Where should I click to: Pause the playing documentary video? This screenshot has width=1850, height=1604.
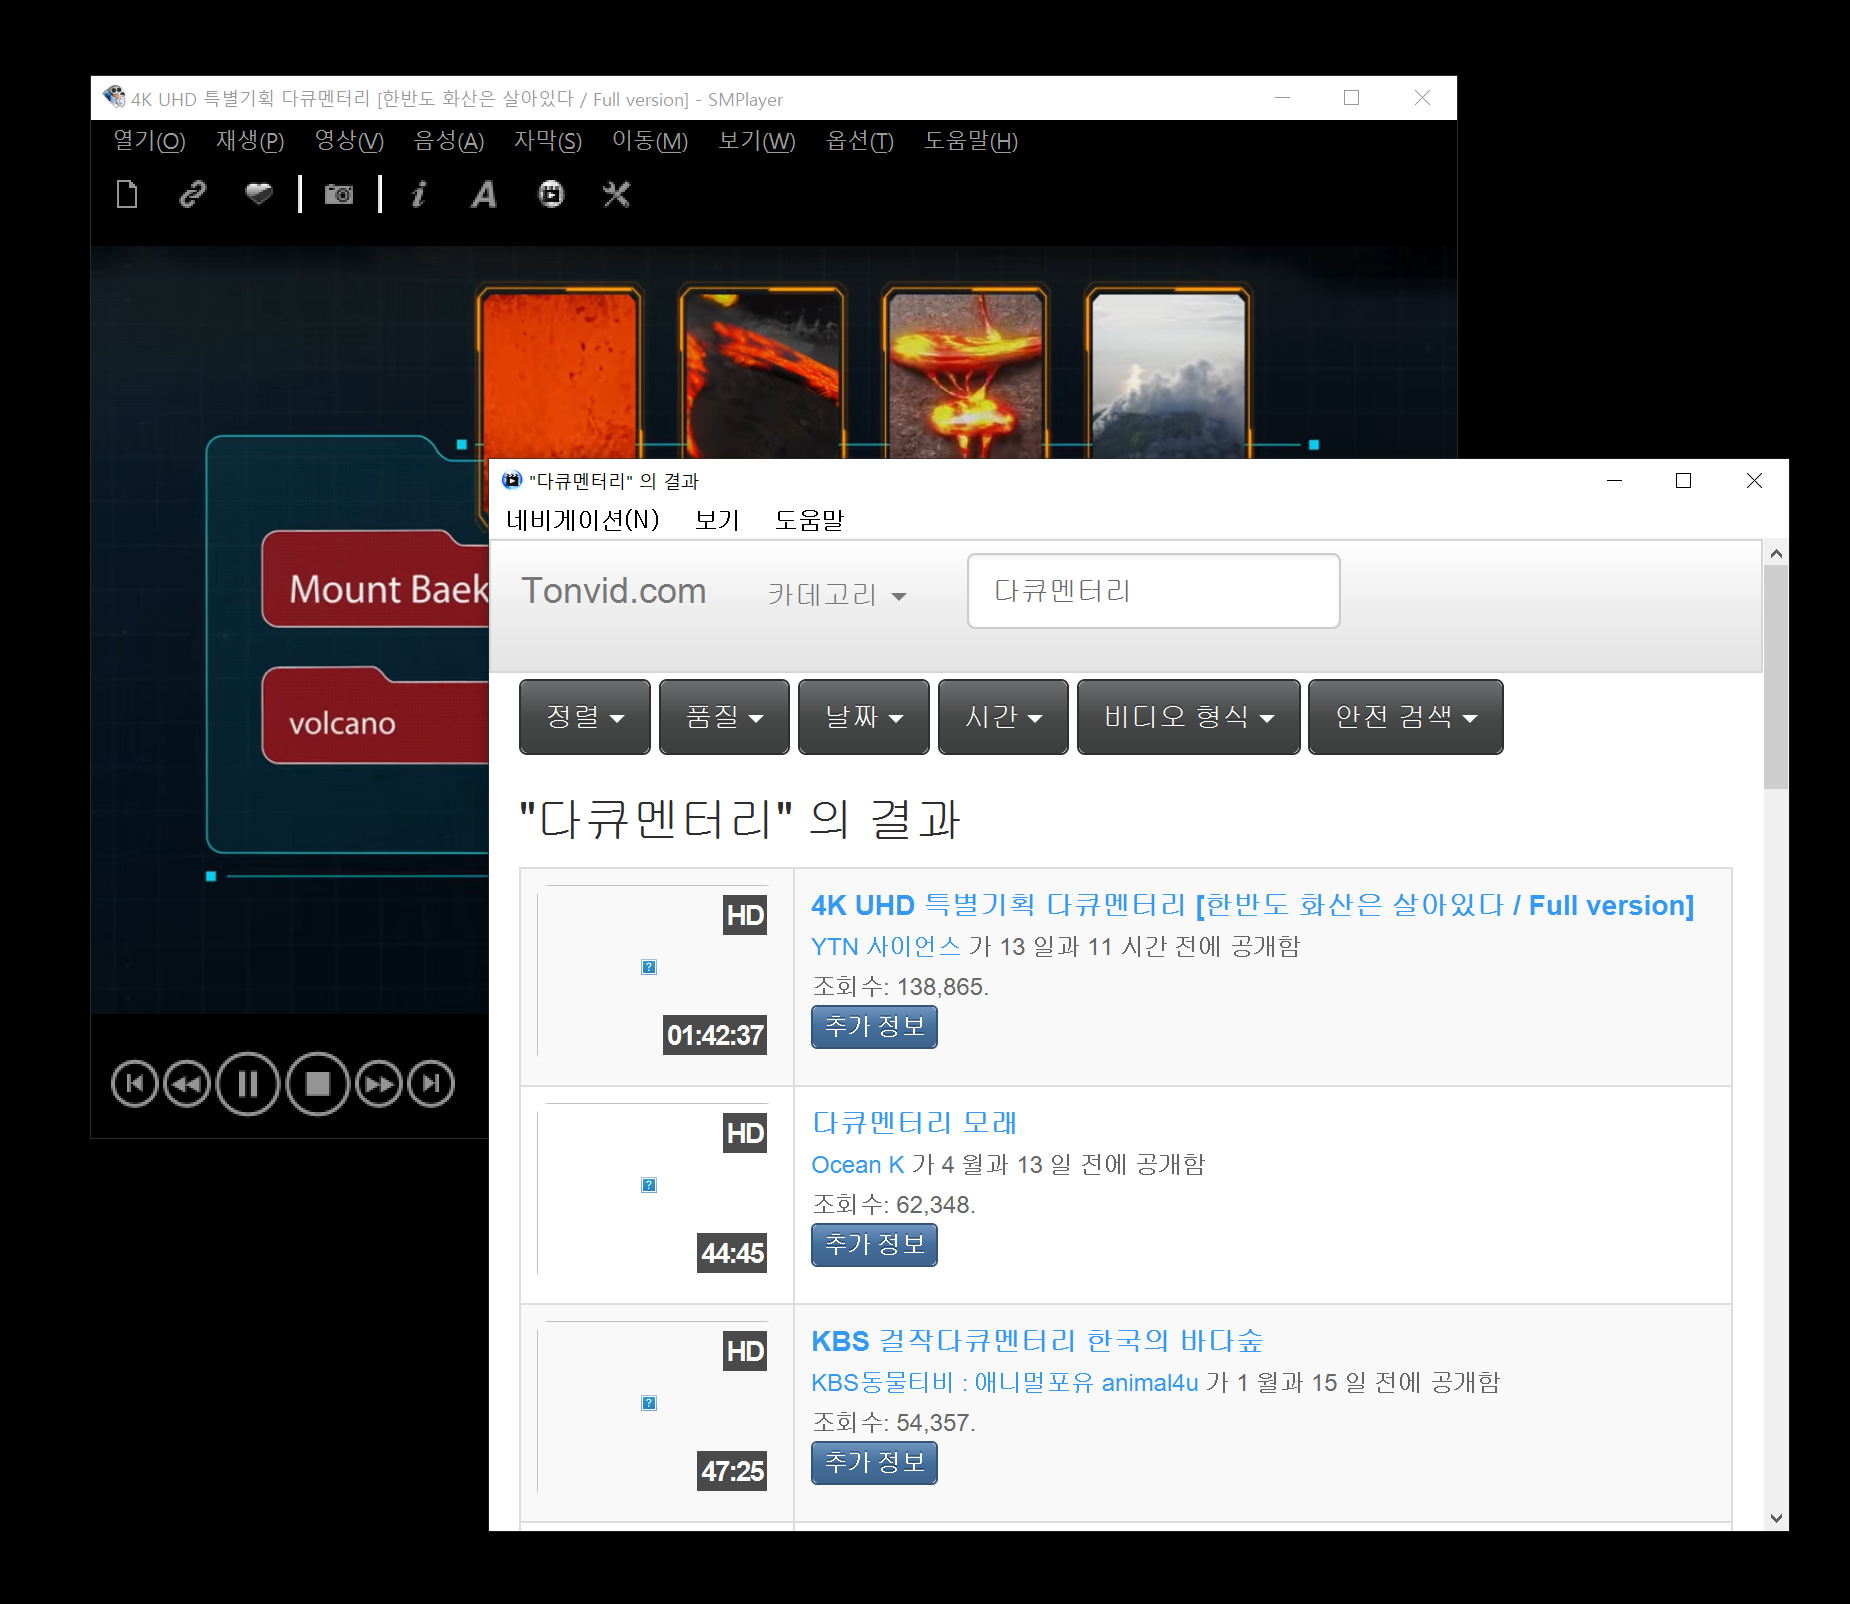(247, 1083)
